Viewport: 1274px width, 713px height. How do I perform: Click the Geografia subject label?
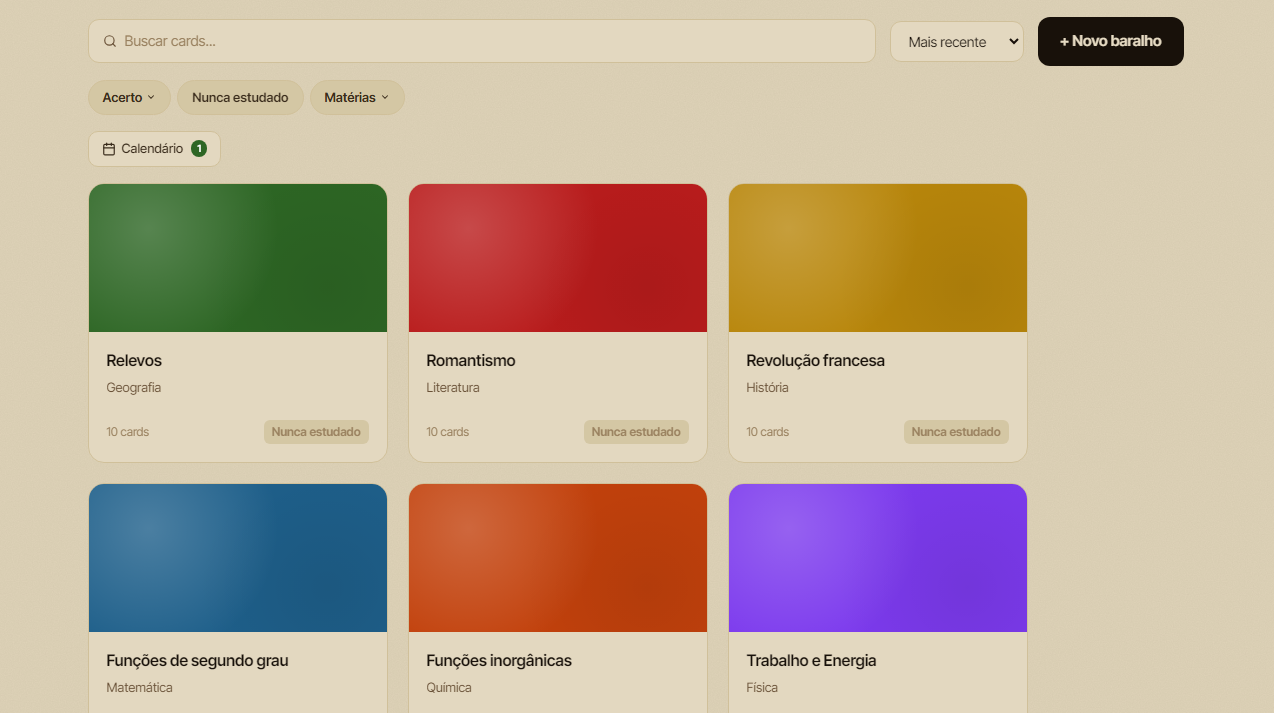[134, 387]
